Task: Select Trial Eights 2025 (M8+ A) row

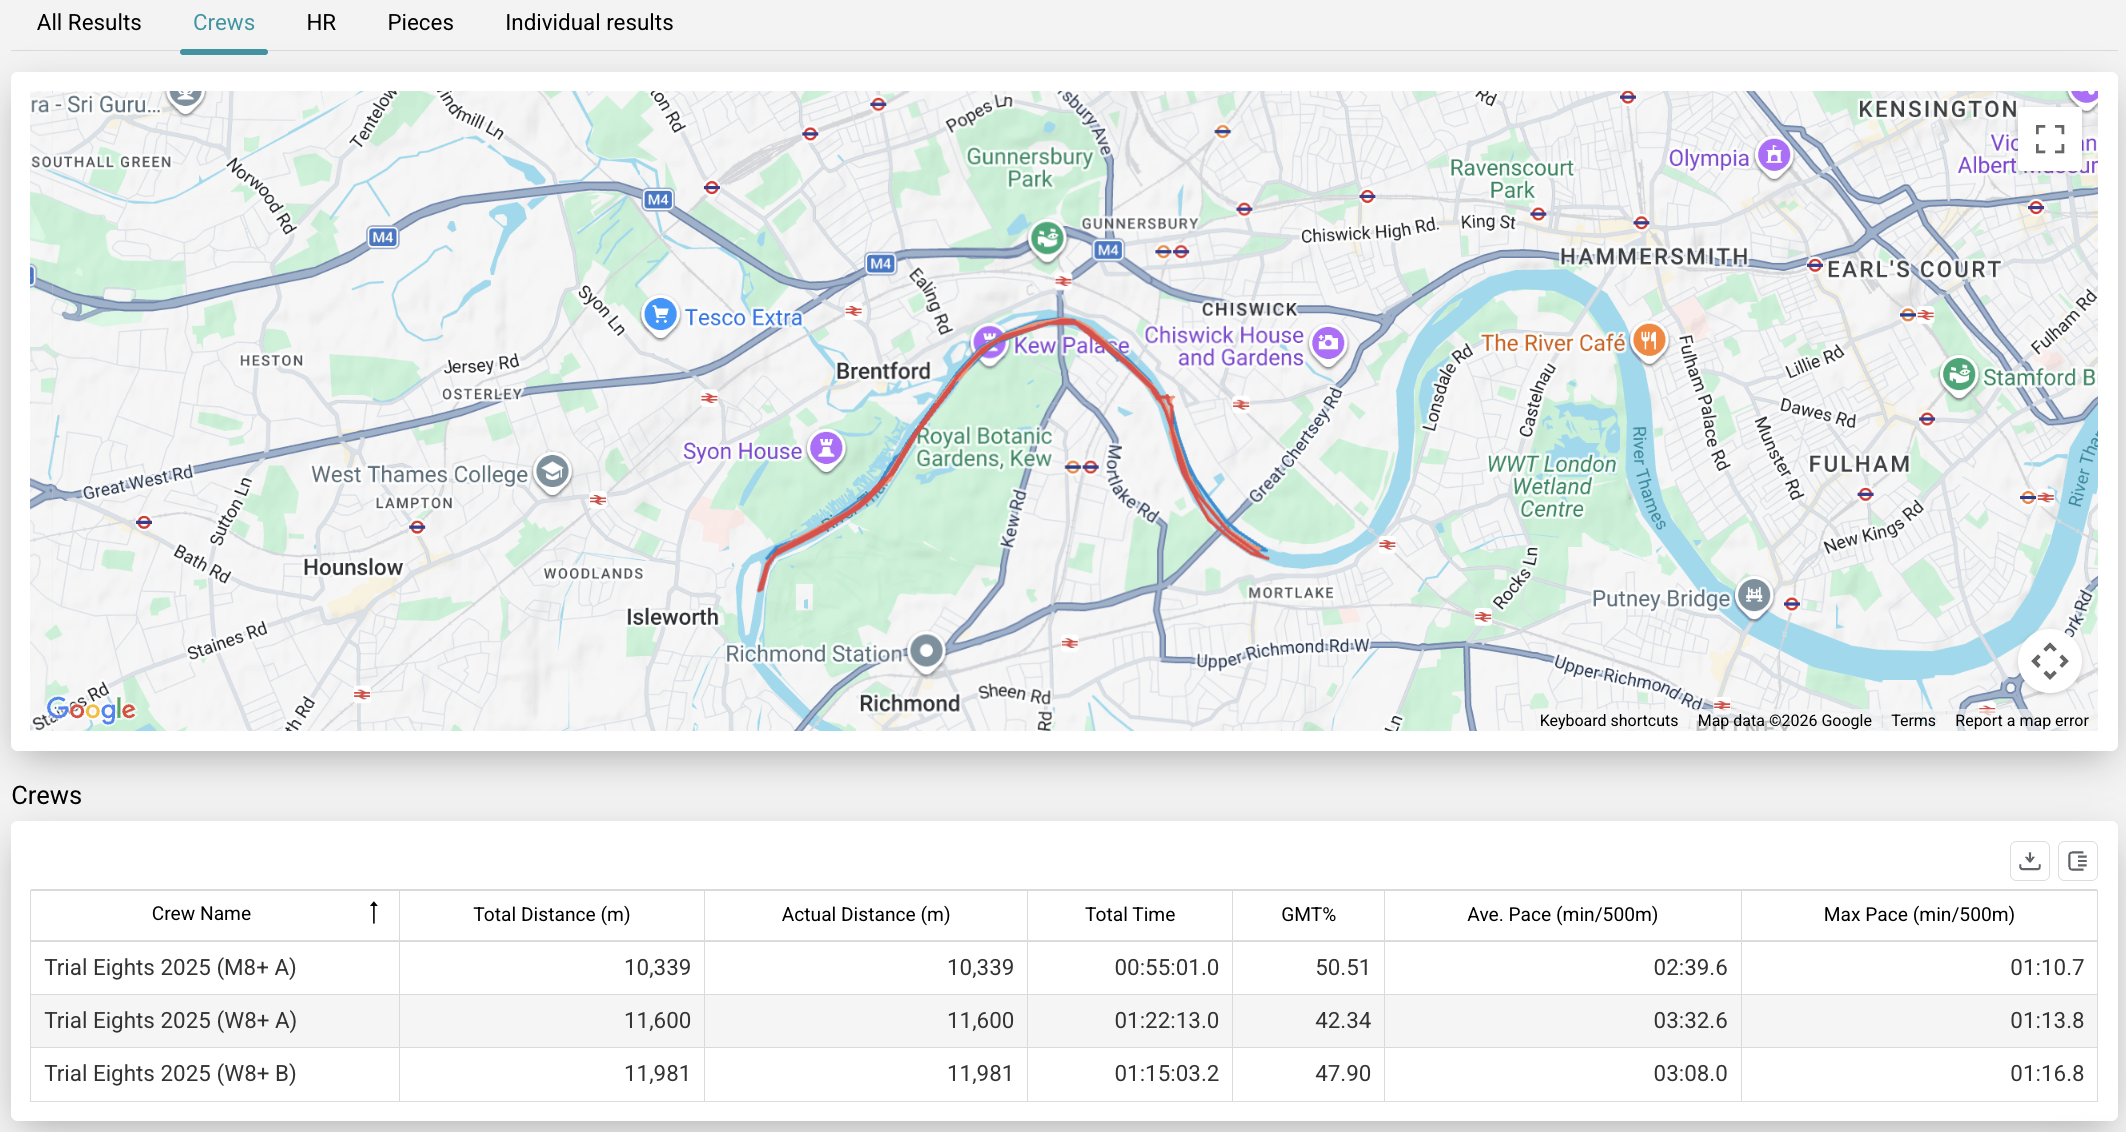Action: click(1064, 967)
